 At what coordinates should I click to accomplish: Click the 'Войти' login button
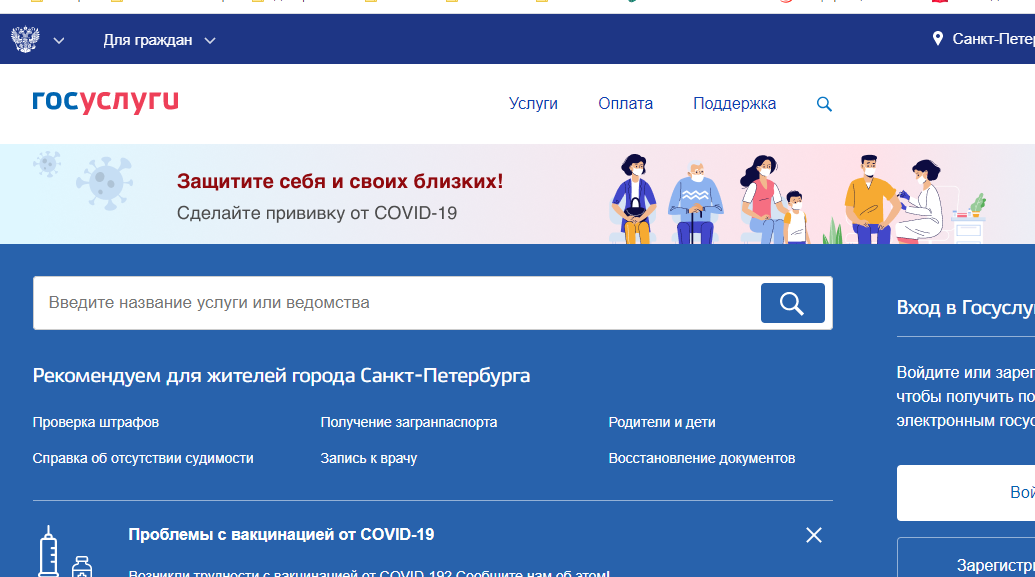tap(966, 493)
